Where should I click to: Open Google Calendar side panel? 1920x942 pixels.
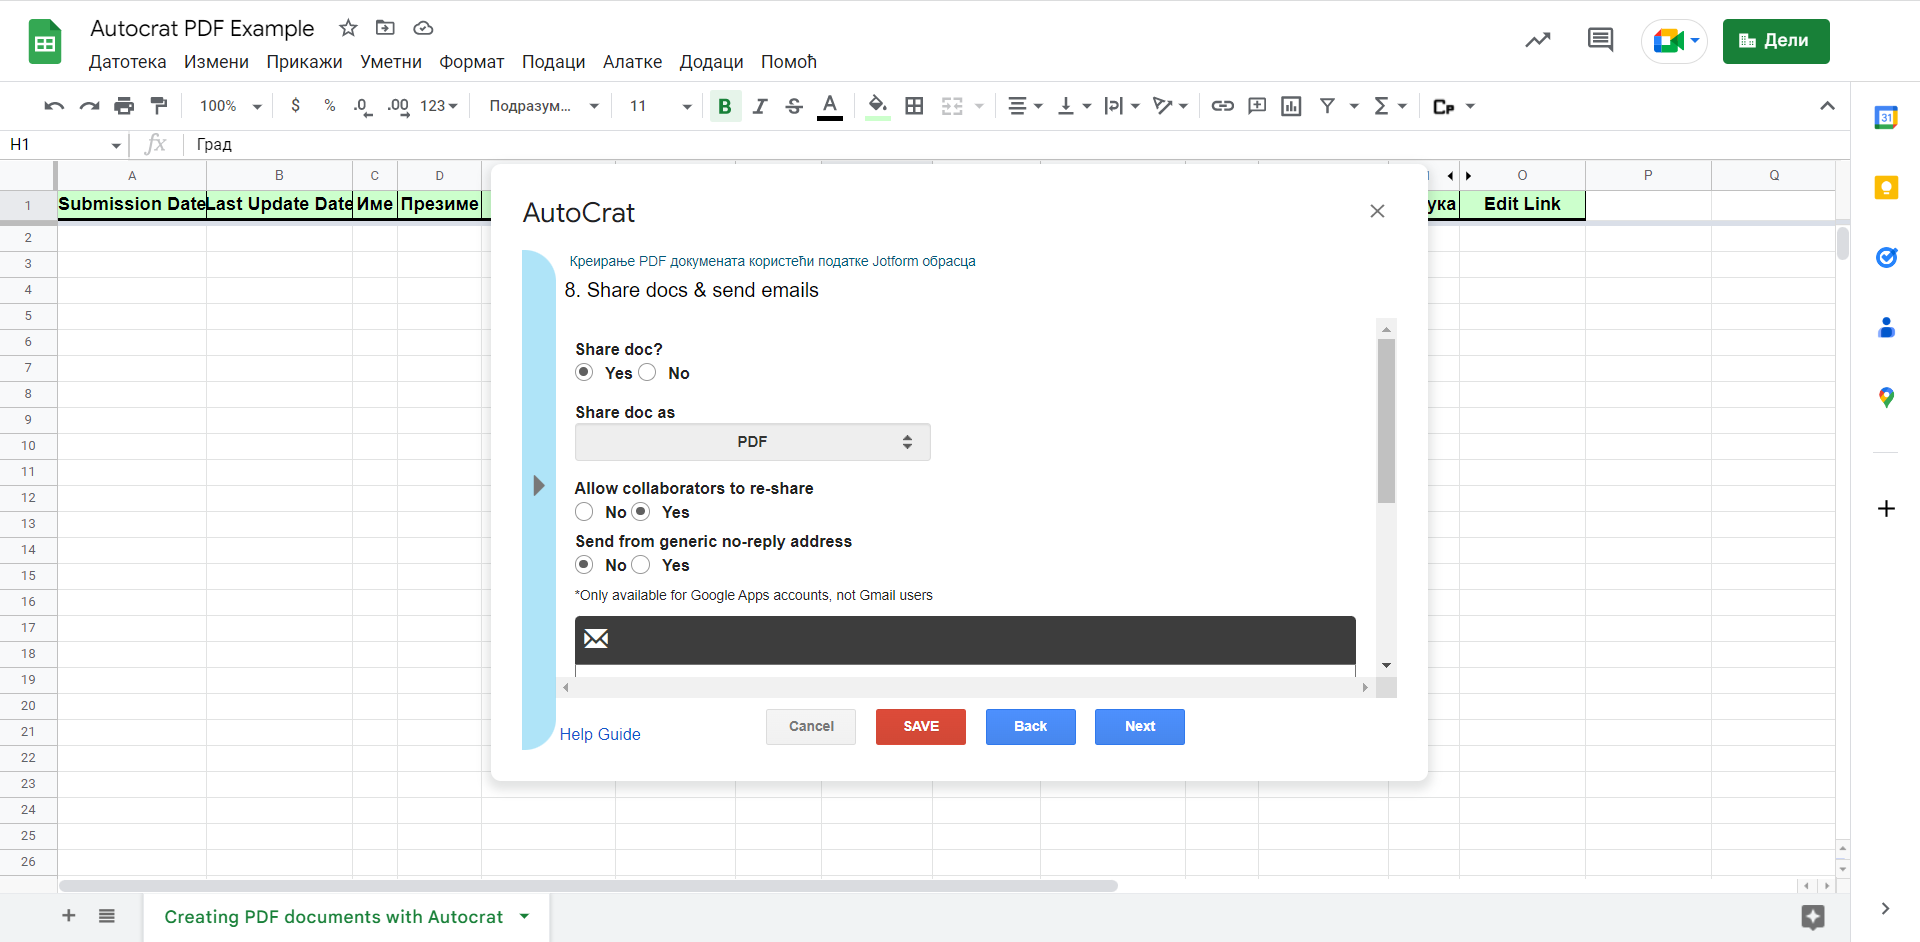[x=1886, y=117]
